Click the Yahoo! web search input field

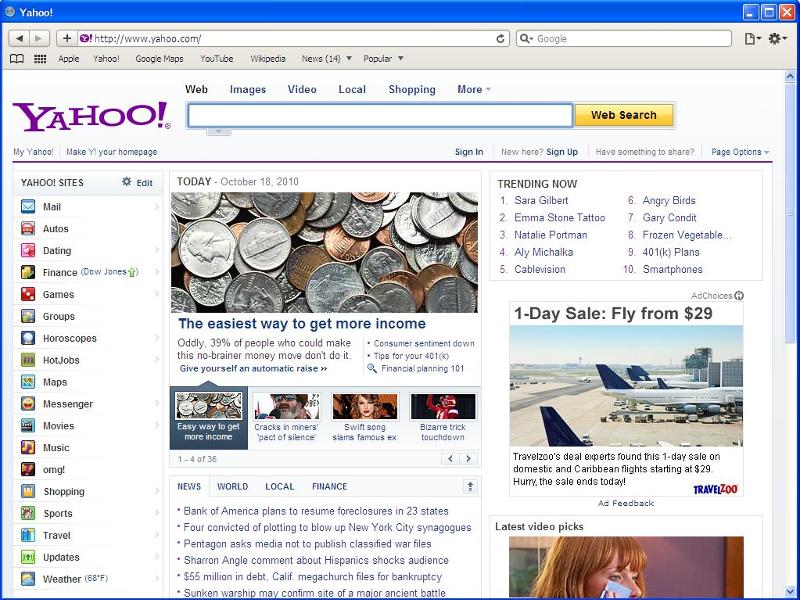[380, 115]
